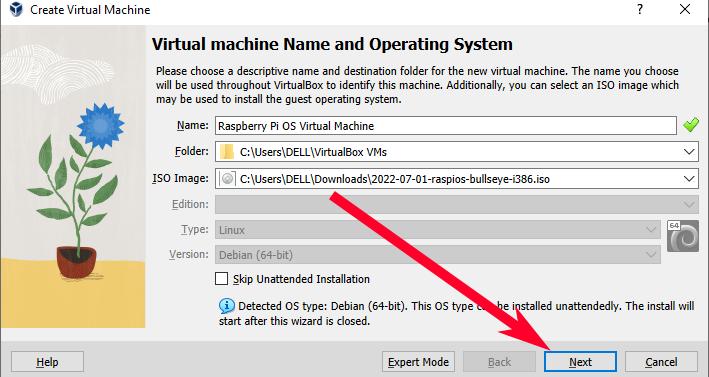Screen dimensions: 709x377
Task: Click the Back button
Action: [x=499, y=362]
